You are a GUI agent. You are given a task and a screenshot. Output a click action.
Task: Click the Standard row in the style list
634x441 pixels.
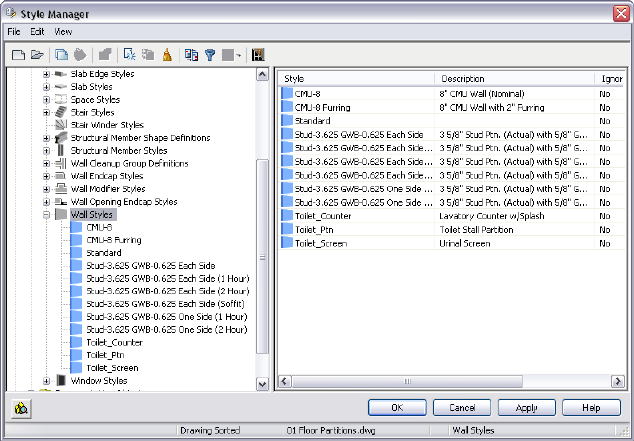click(x=452, y=121)
